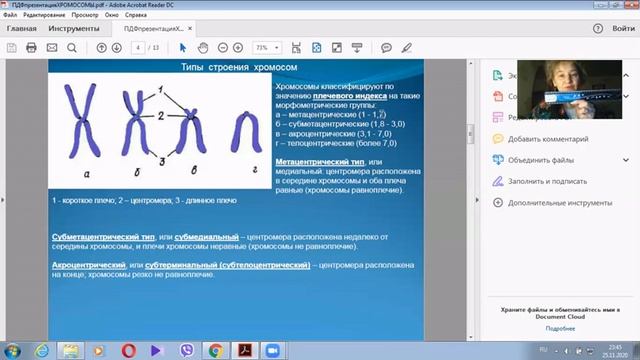The height and width of the screenshot is (360, 640).
Task: Go to previous page arrow icon
Action: (102, 48)
